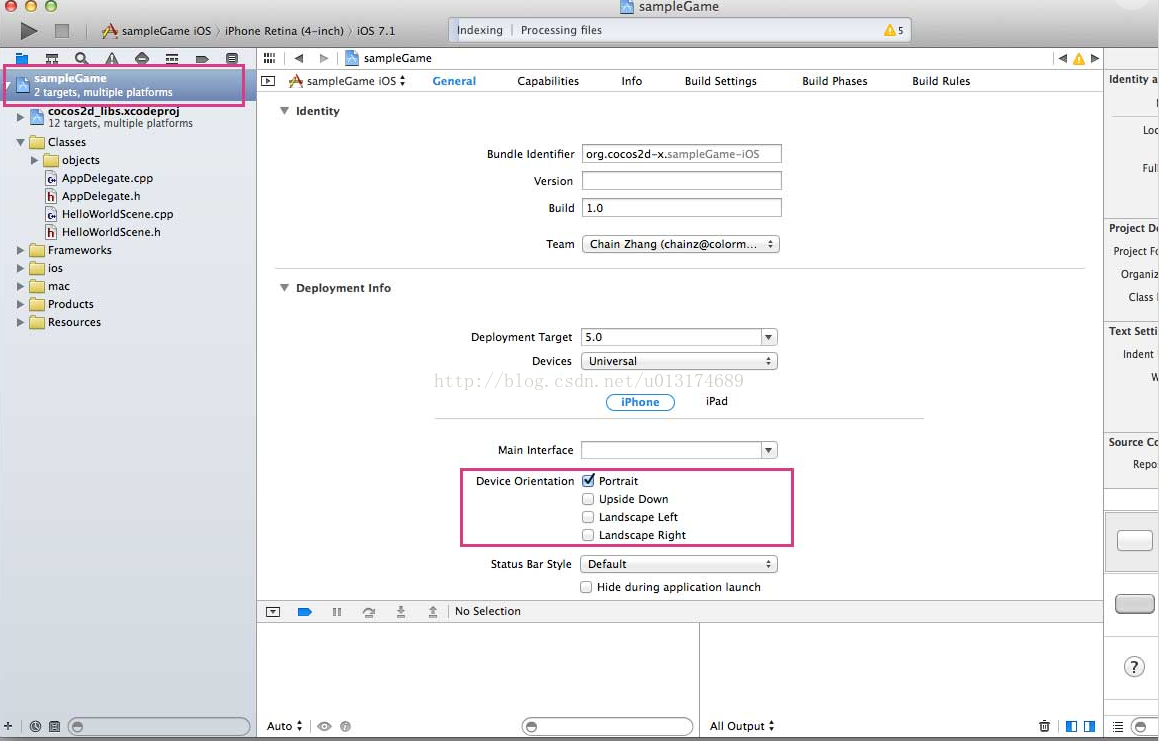
Task: Clear console with the trash icon
Action: tap(1044, 725)
